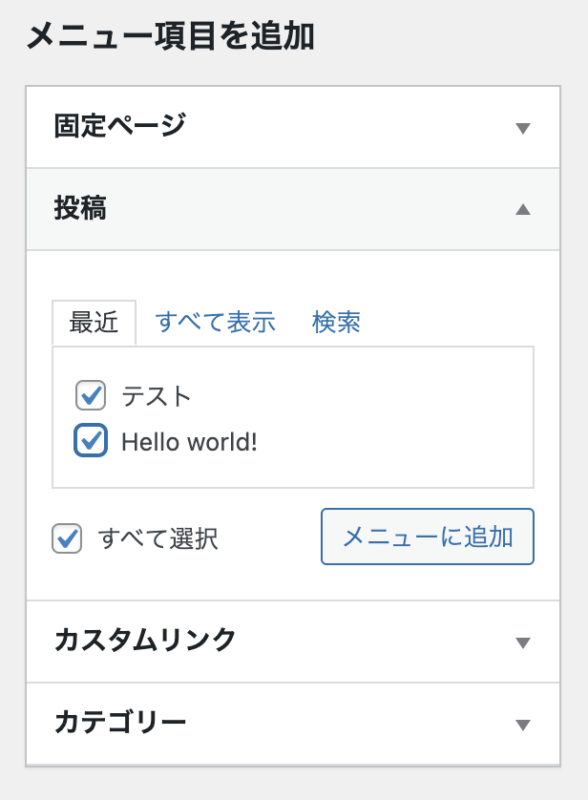
Task: Toggle the すべて選択 checkbox
Action: point(67,538)
